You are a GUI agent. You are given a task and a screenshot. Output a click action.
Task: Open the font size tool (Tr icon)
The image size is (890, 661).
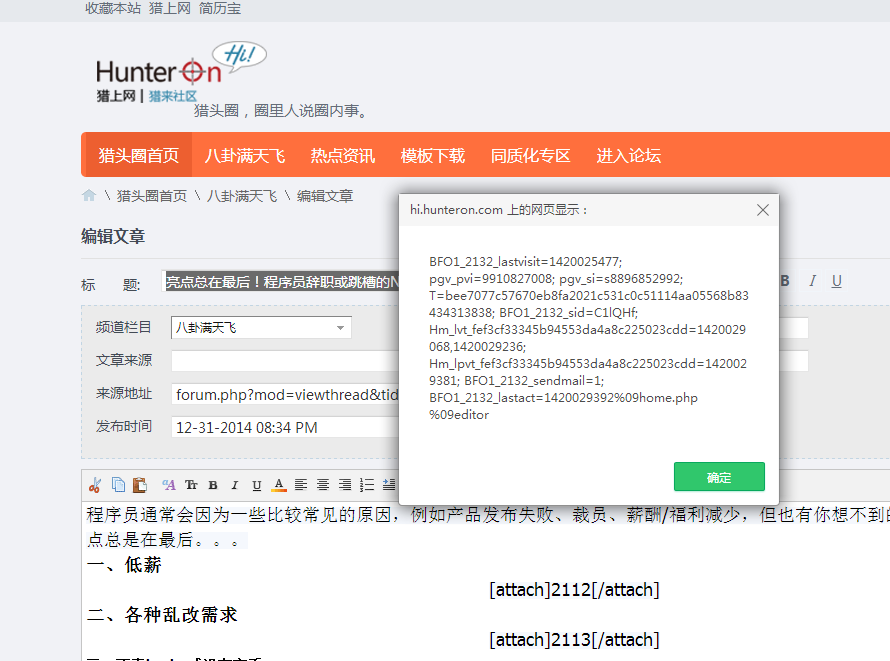(191, 485)
